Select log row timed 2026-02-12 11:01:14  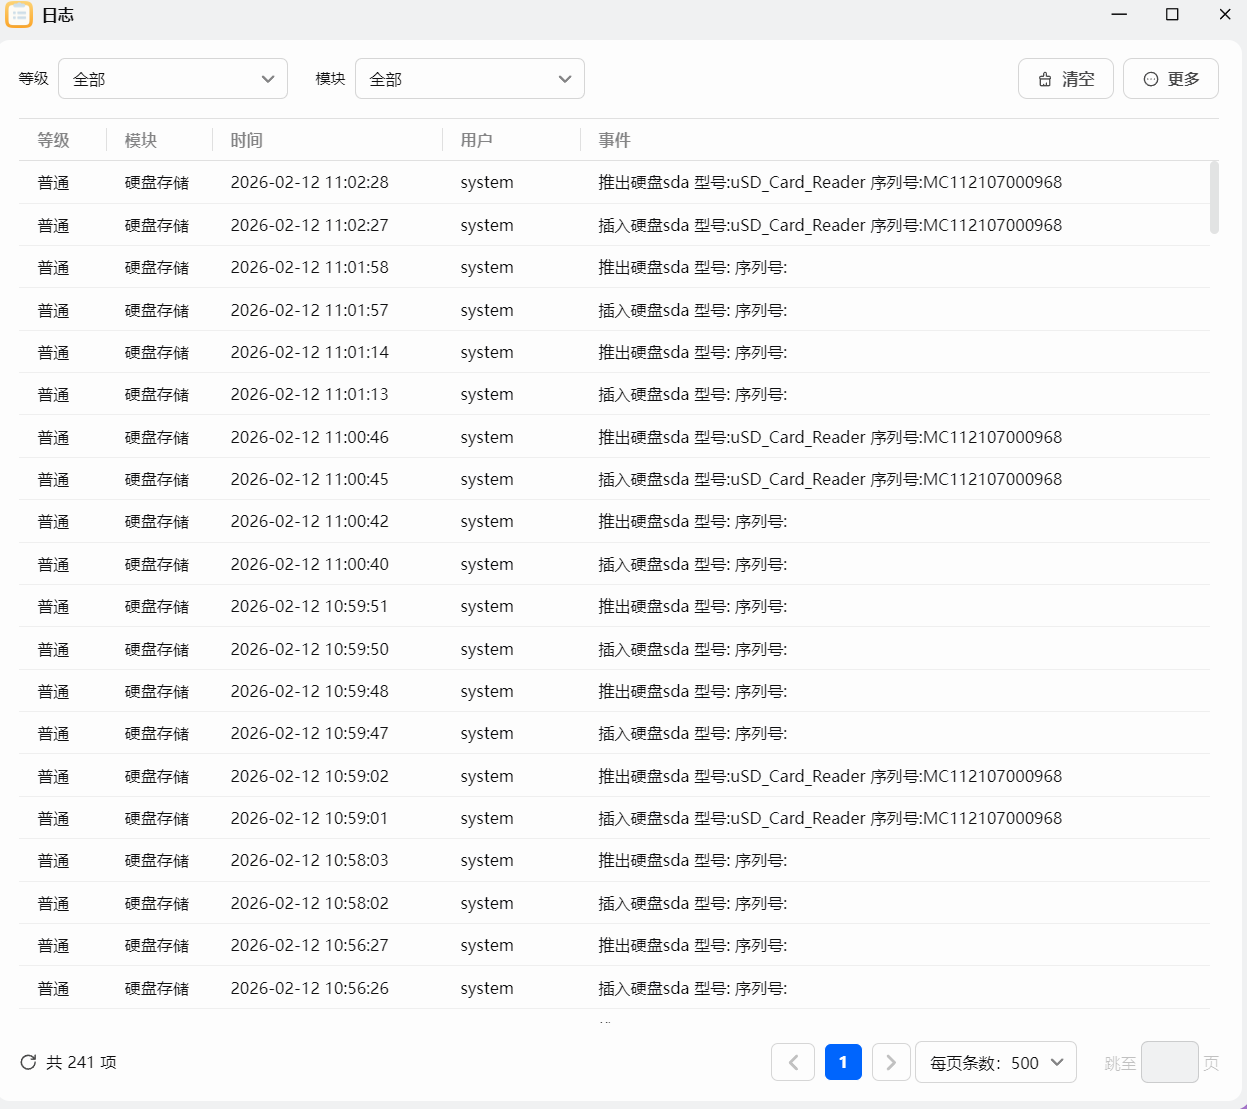click(614, 352)
